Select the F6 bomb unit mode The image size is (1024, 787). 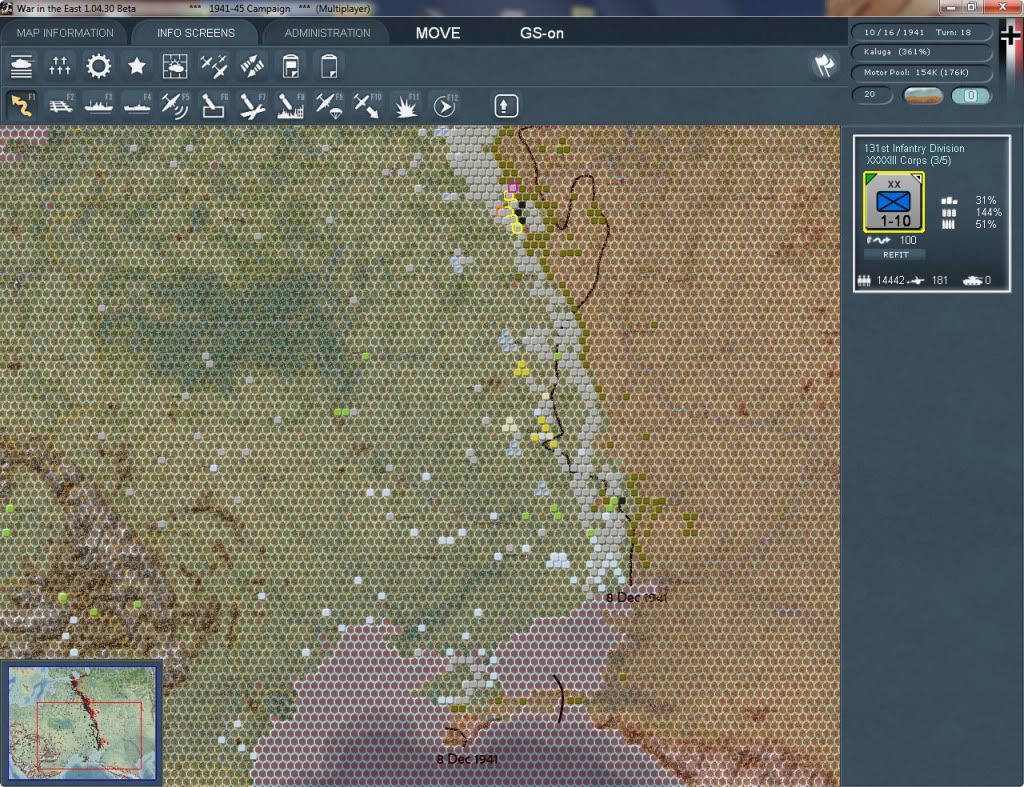[214, 106]
